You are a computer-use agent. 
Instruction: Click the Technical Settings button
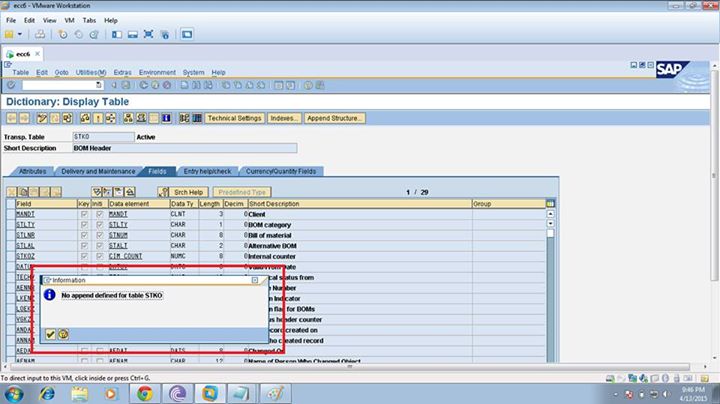pos(235,118)
